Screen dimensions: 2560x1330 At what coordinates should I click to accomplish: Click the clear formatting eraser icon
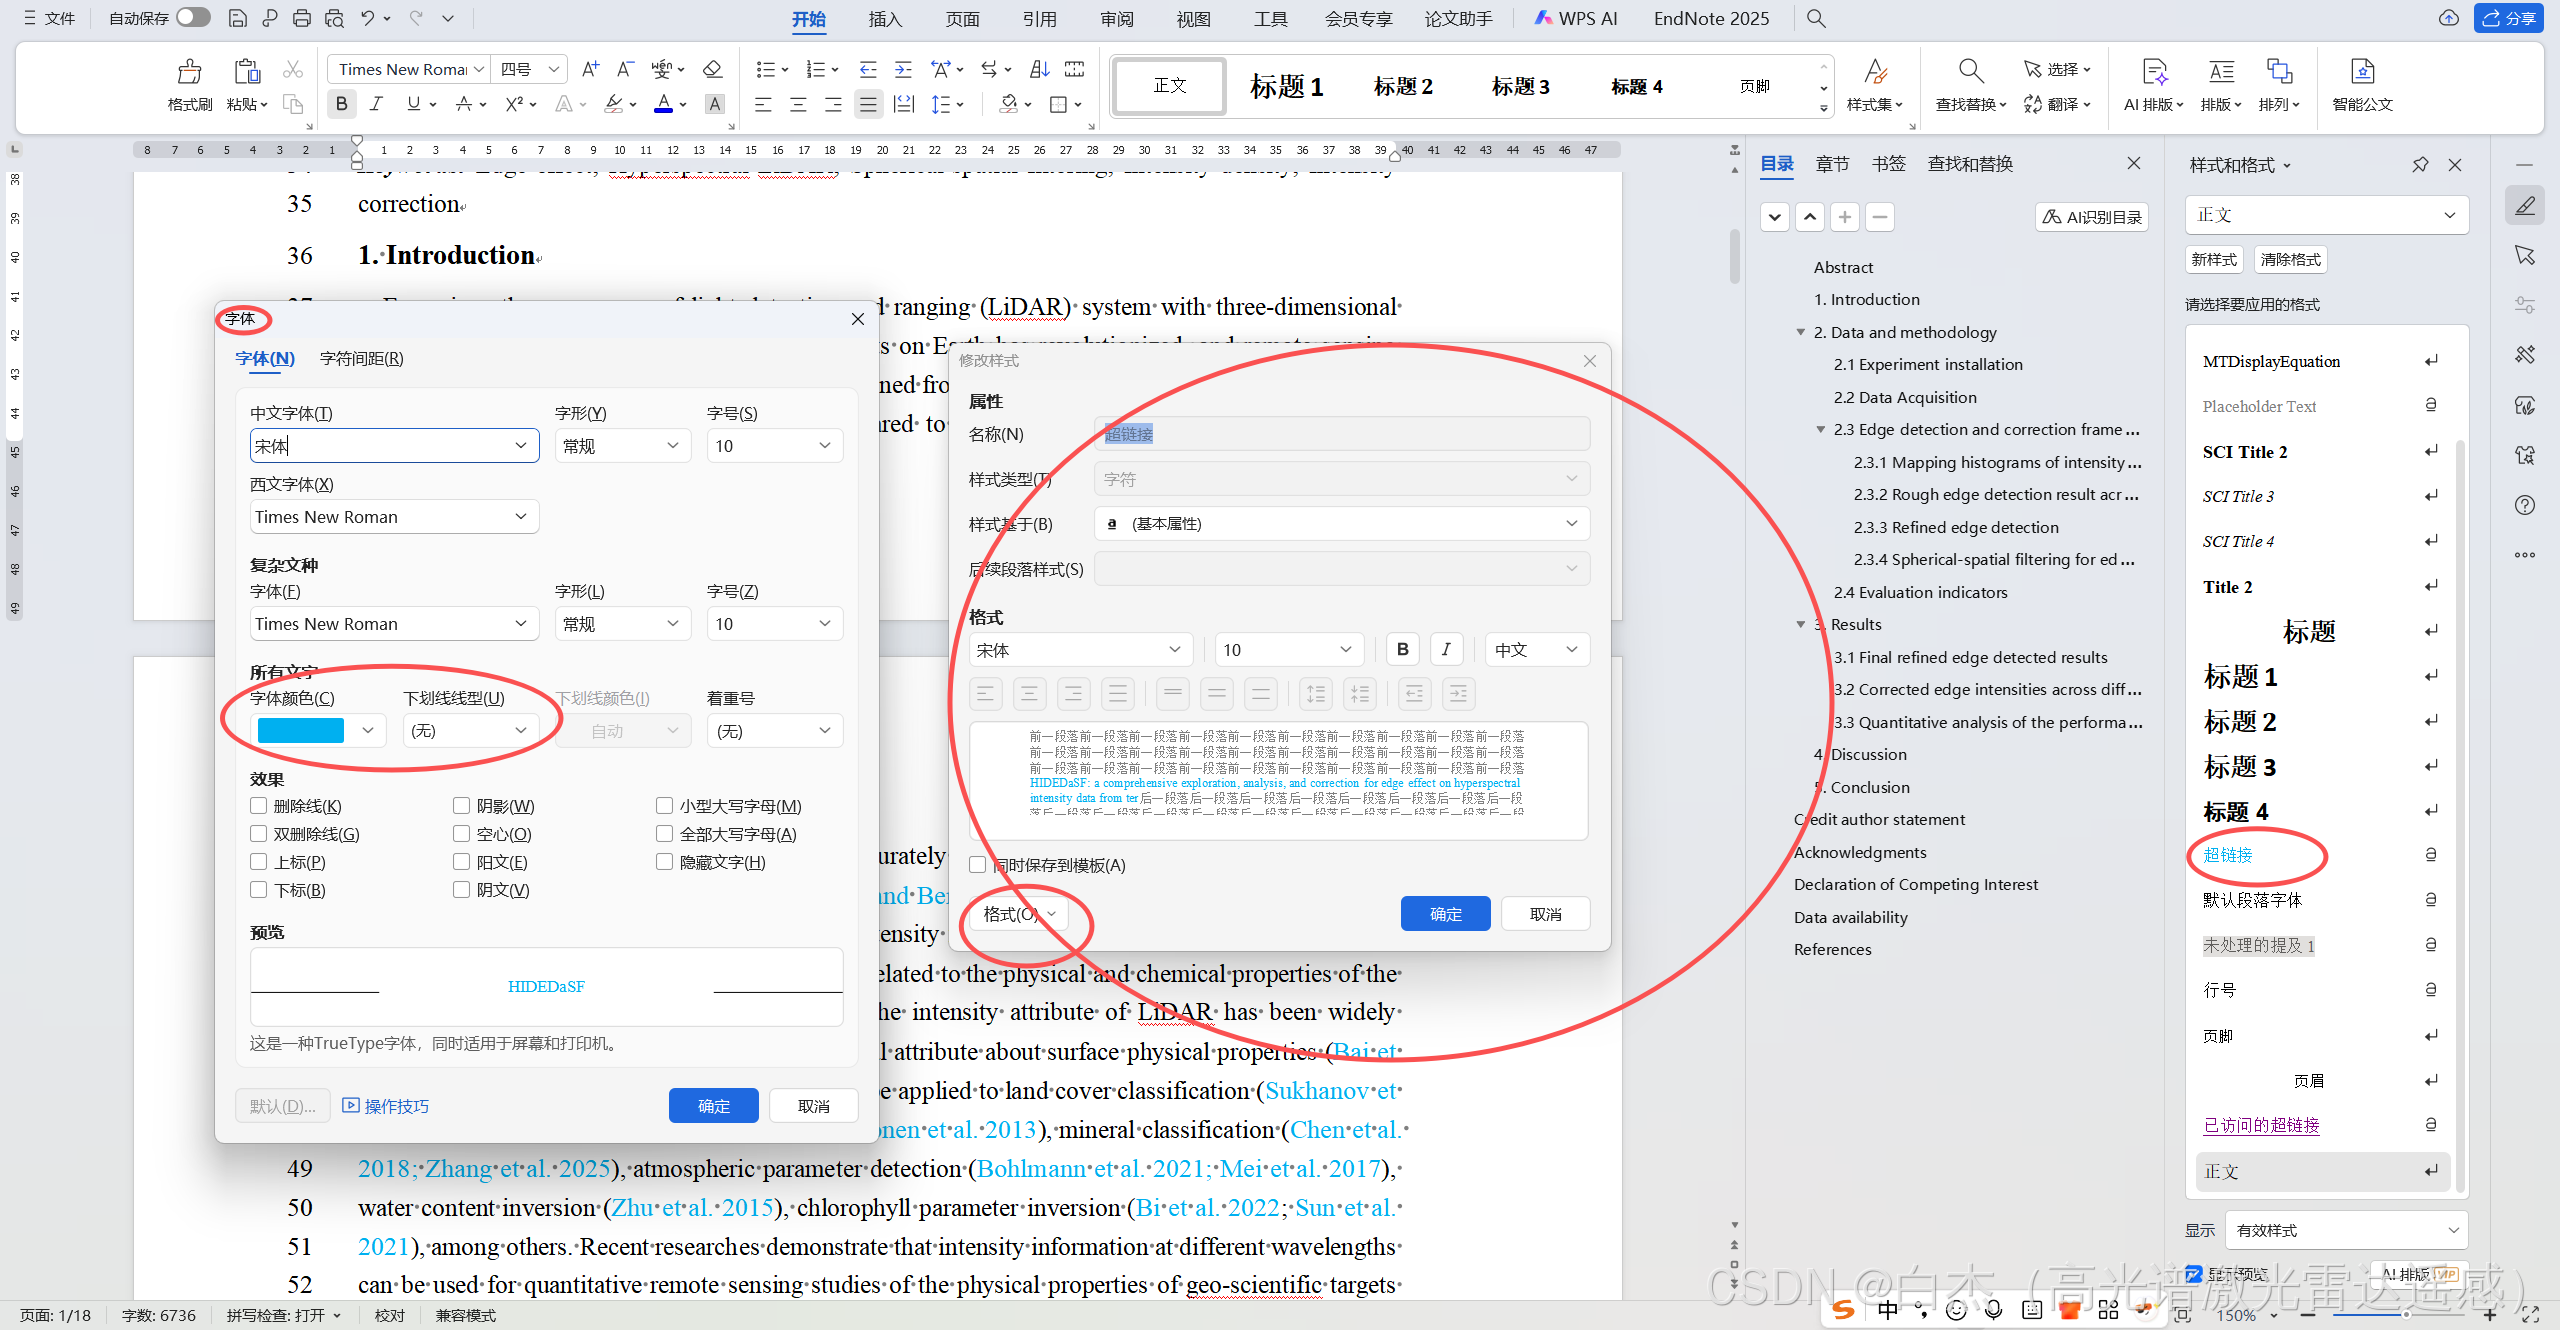point(712,69)
